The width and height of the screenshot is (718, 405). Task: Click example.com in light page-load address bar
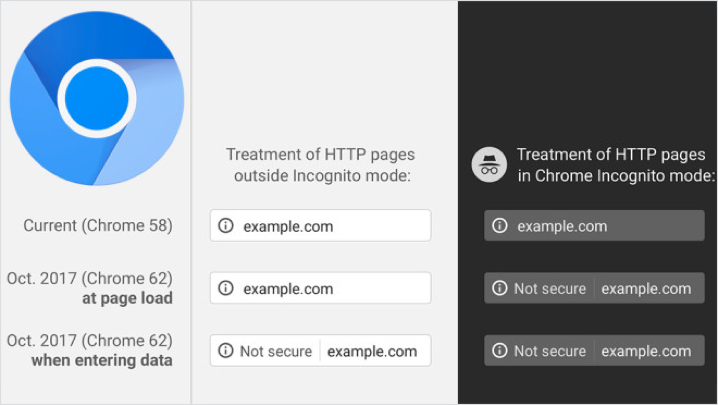pos(288,289)
